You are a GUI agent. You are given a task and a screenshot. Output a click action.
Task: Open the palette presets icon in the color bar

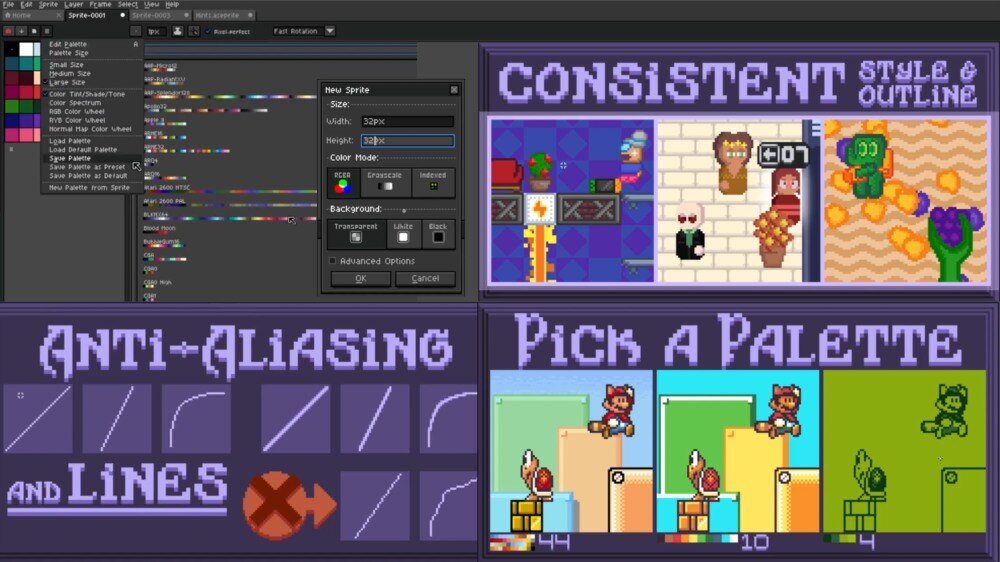34,31
